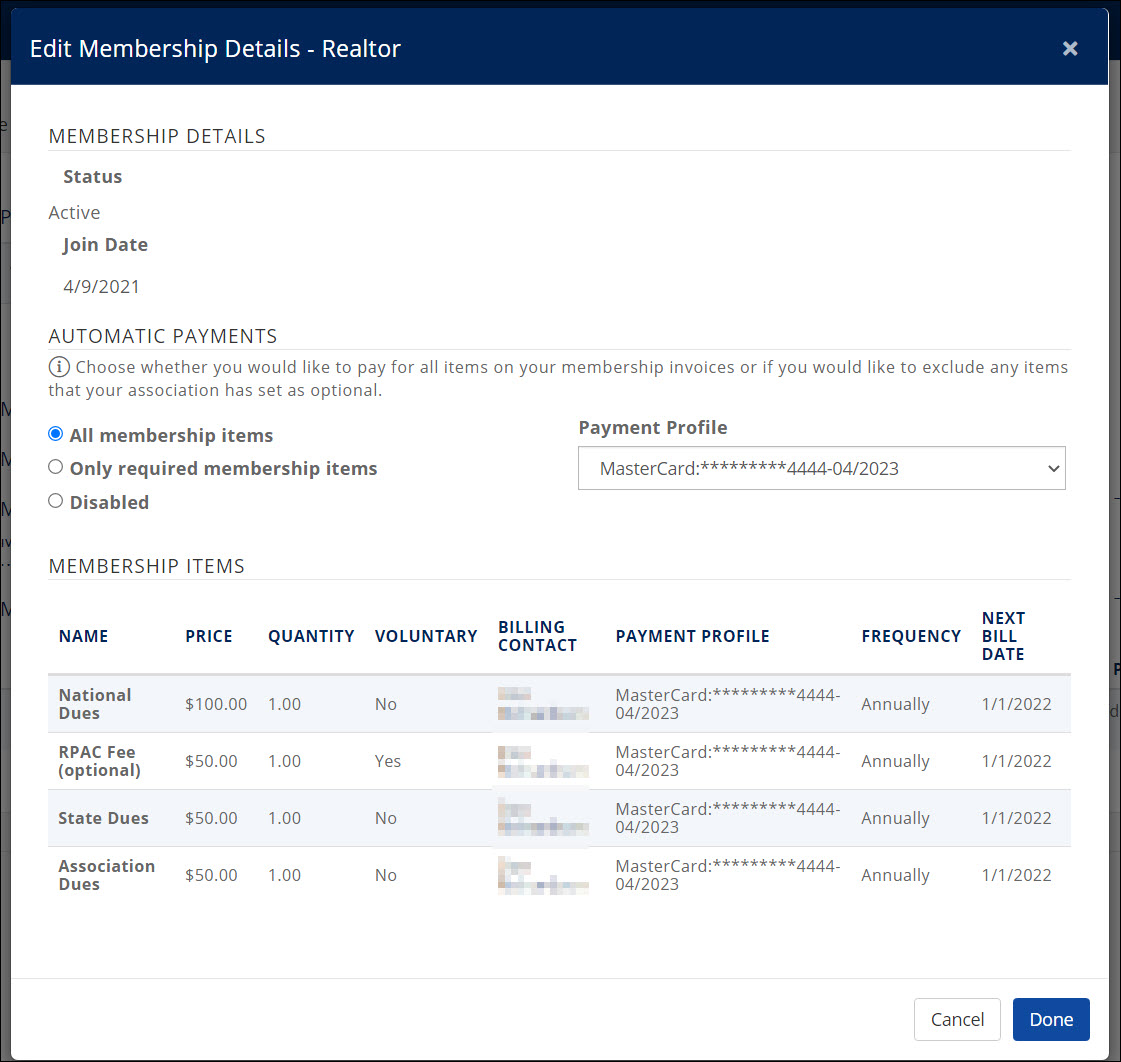Select the Association Dues row name
Screen dimensions: 1121x1062
[x=106, y=875]
